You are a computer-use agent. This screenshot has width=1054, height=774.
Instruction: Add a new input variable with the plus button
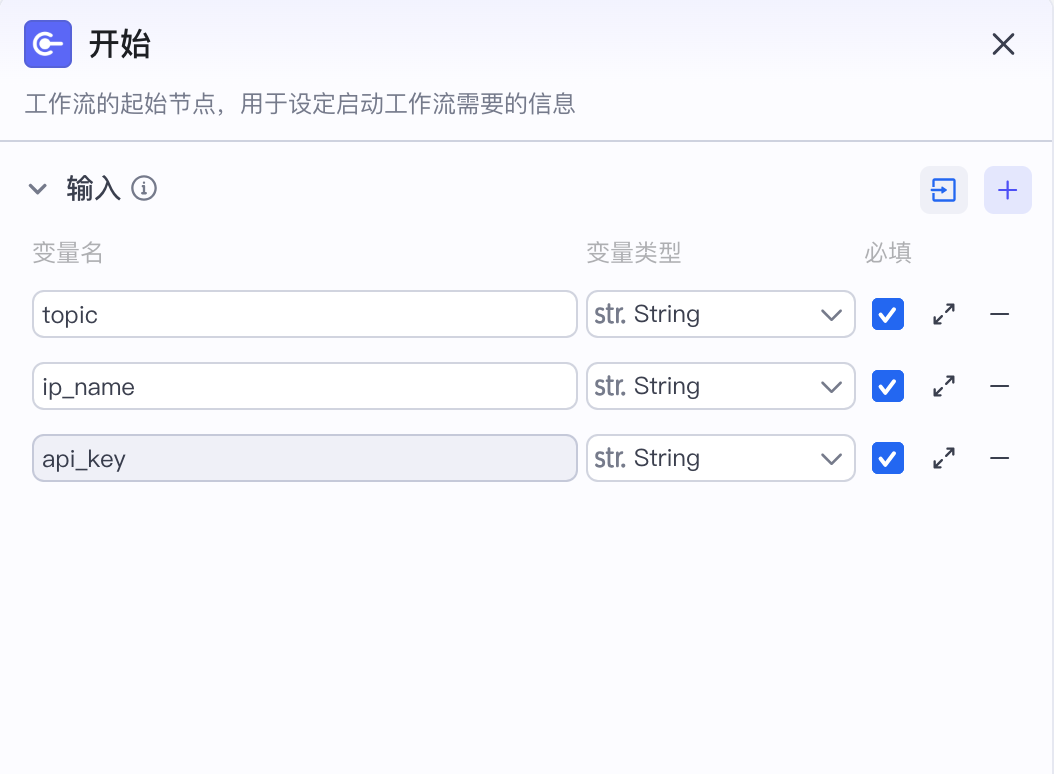click(x=1007, y=190)
